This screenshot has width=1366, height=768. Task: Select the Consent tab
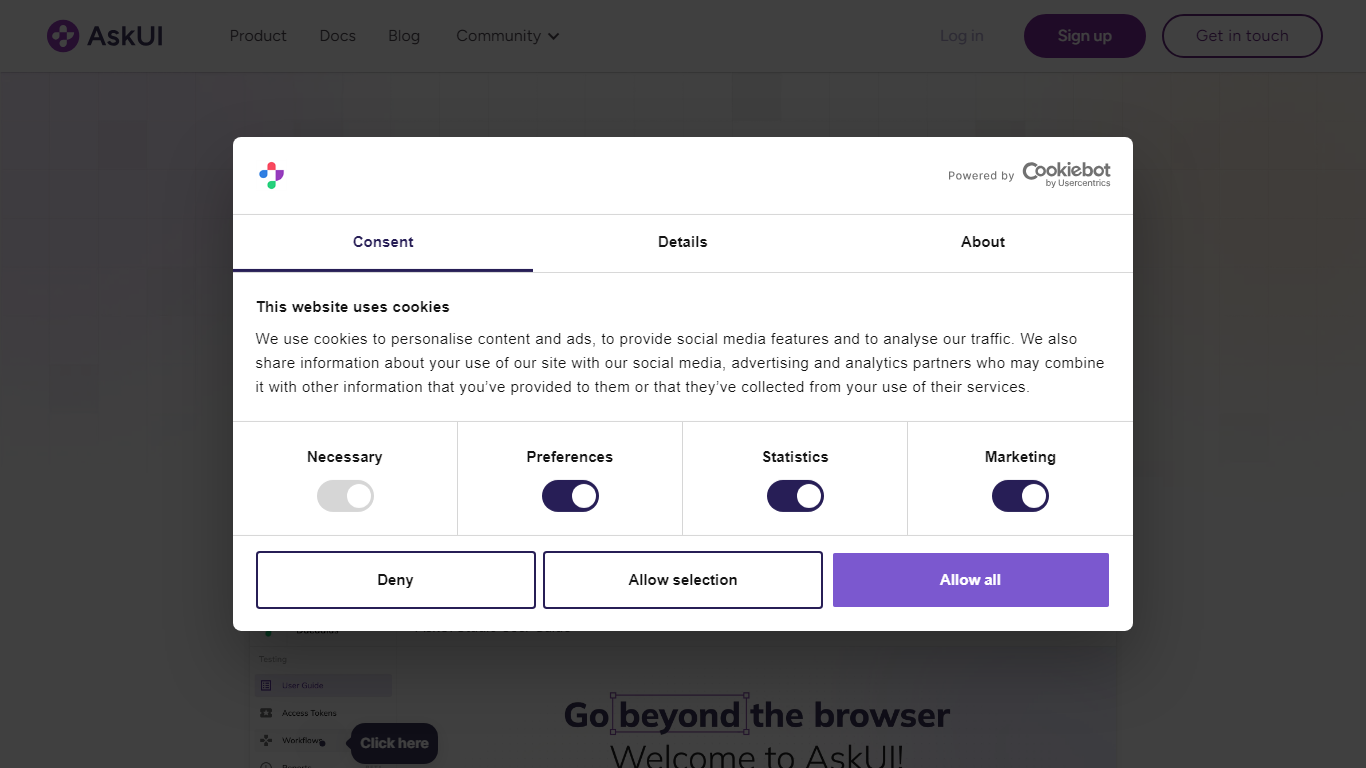click(x=383, y=242)
